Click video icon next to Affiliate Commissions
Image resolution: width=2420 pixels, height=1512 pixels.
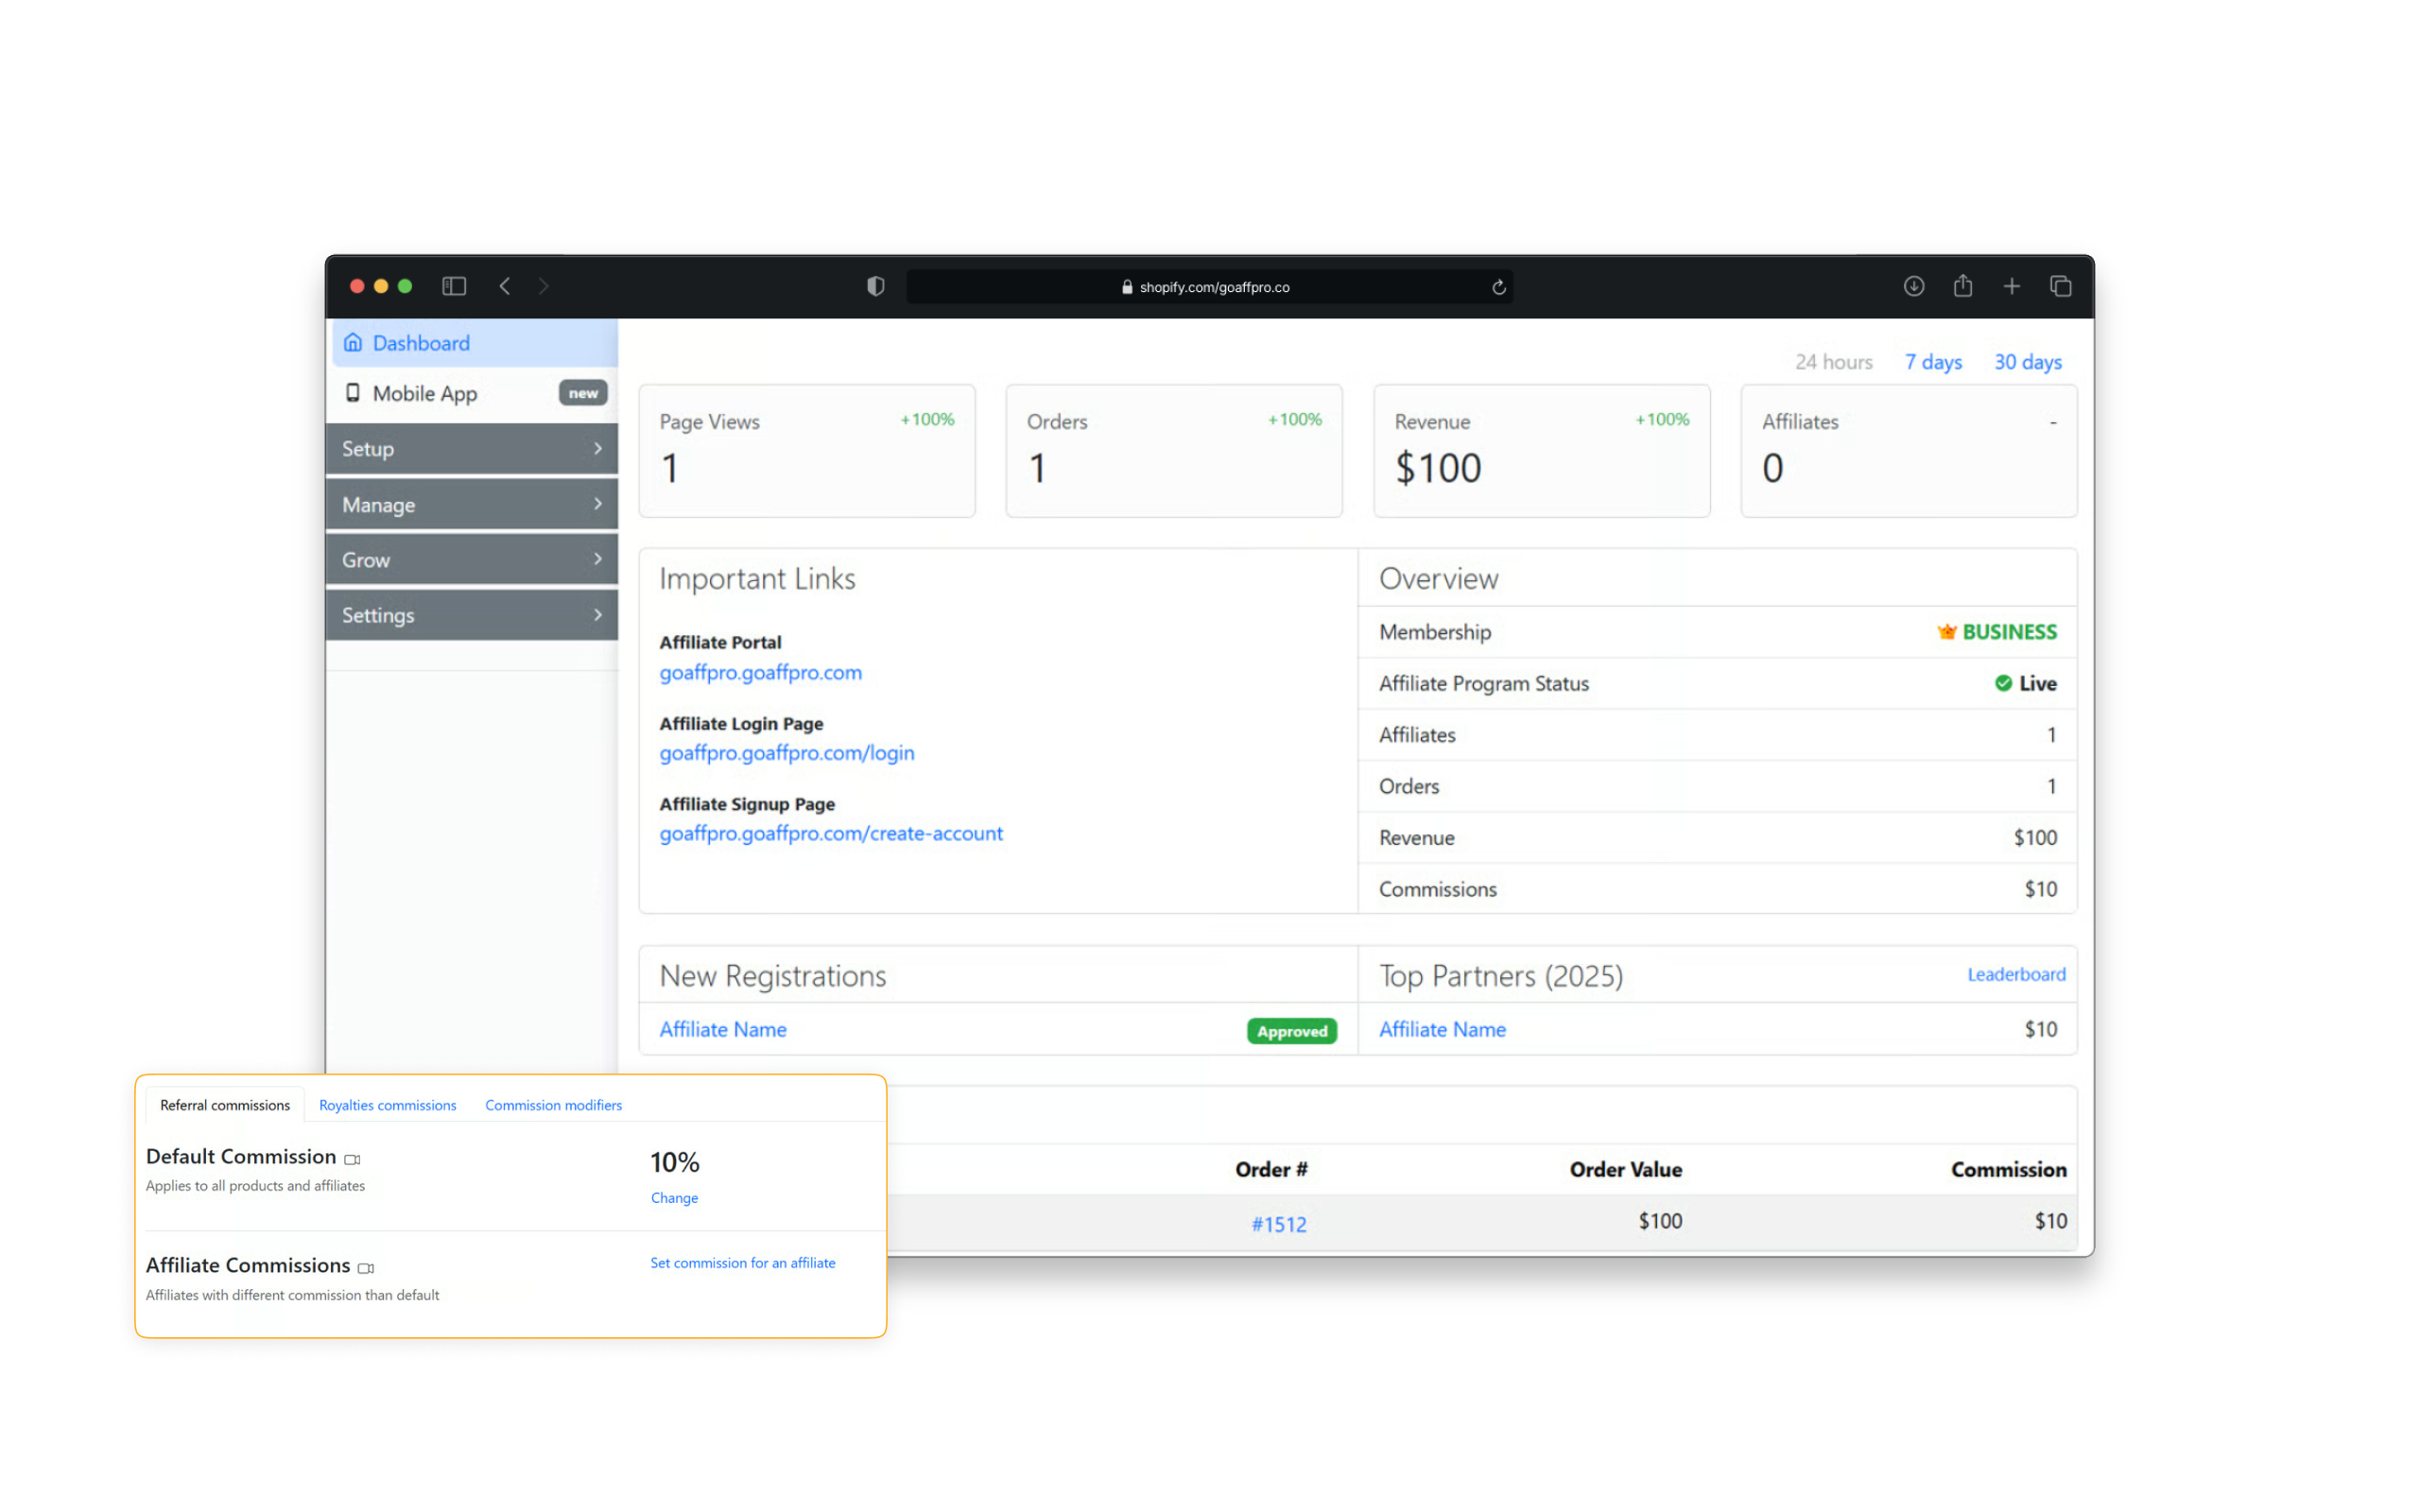point(366,1268)
